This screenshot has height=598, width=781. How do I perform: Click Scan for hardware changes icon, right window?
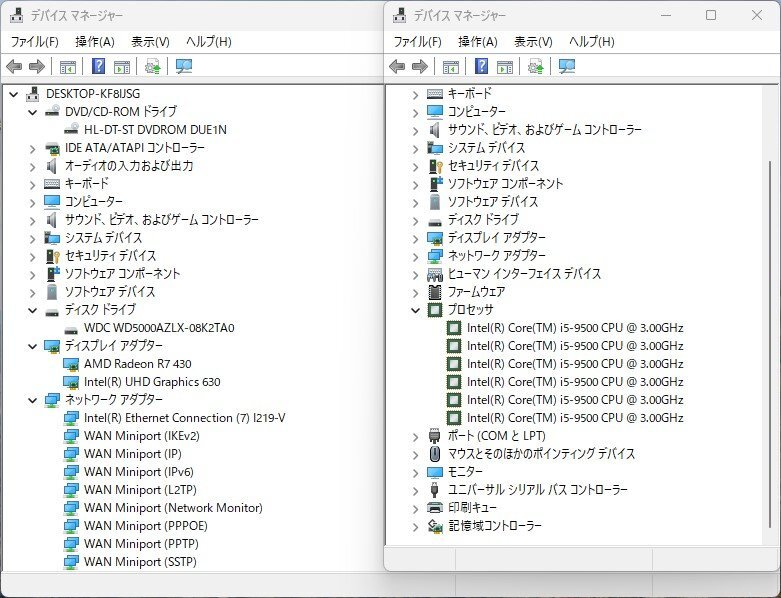pos(567,66)
